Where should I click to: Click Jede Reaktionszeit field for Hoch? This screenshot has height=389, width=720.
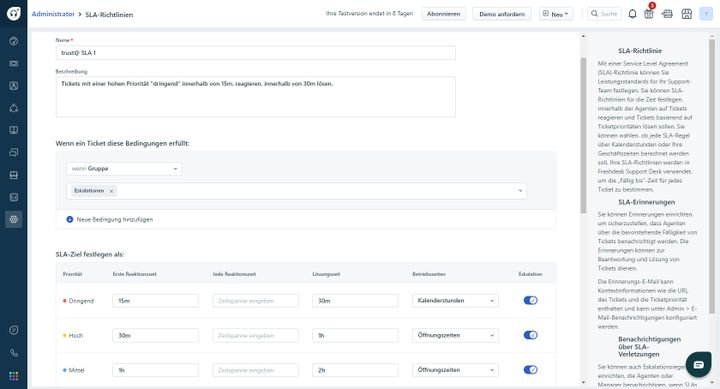tap(255, 335)
